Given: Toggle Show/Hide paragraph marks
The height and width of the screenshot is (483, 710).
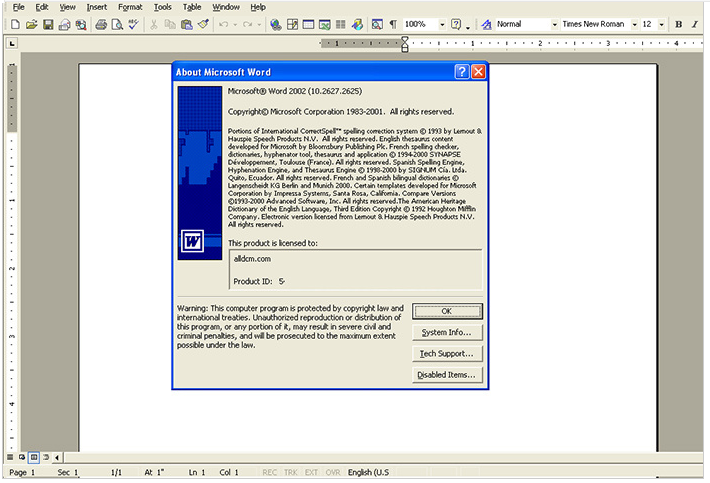Looking at the screenshot, I should (392, 24).
